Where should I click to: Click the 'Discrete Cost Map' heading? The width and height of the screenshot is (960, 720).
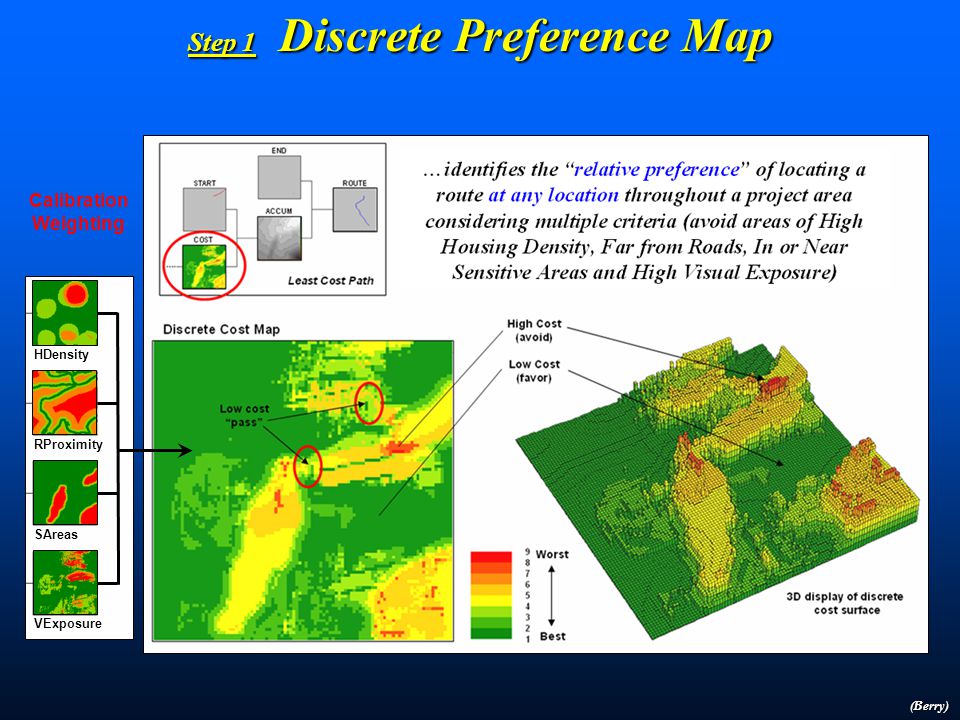pyautogui.click(x=222, y=329)
